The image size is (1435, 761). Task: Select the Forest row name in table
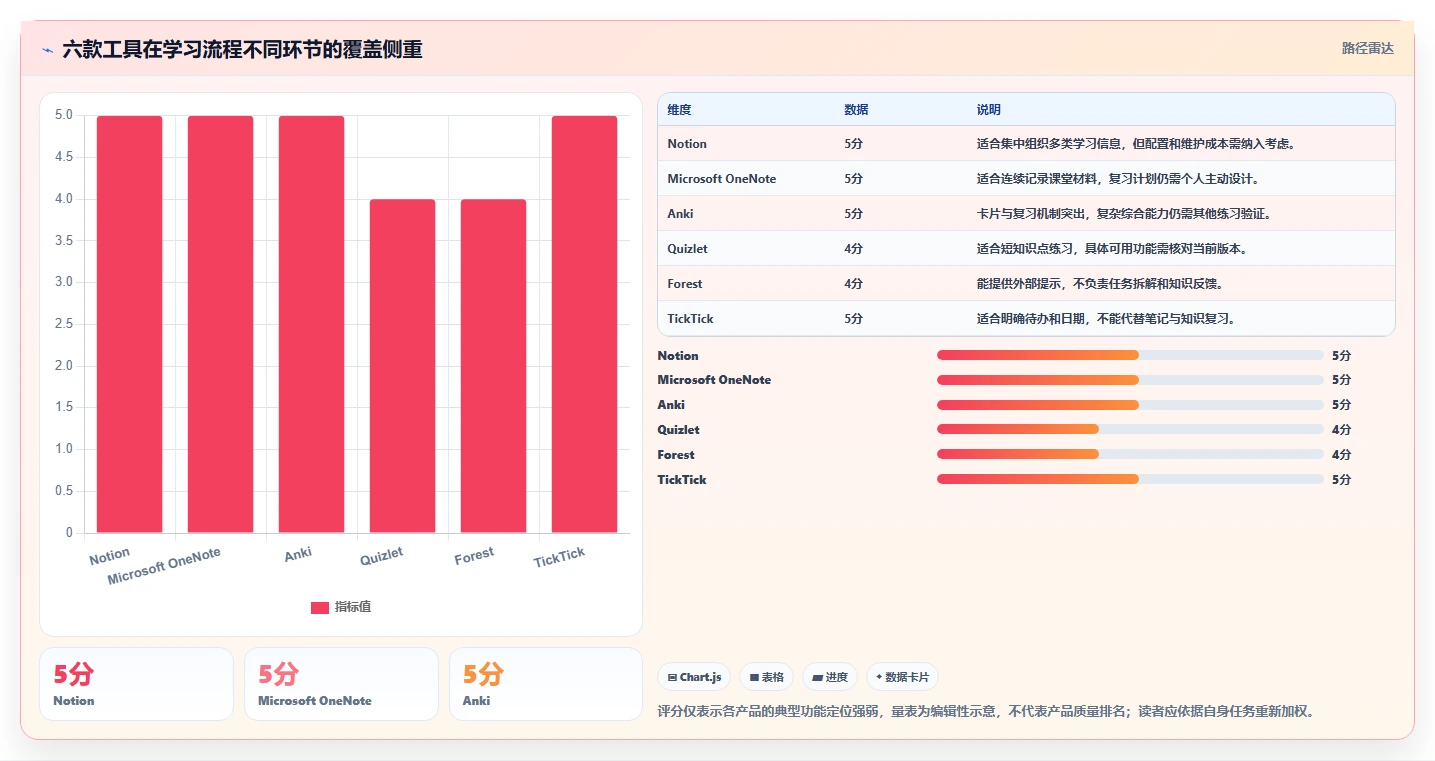tap(685, 284)
